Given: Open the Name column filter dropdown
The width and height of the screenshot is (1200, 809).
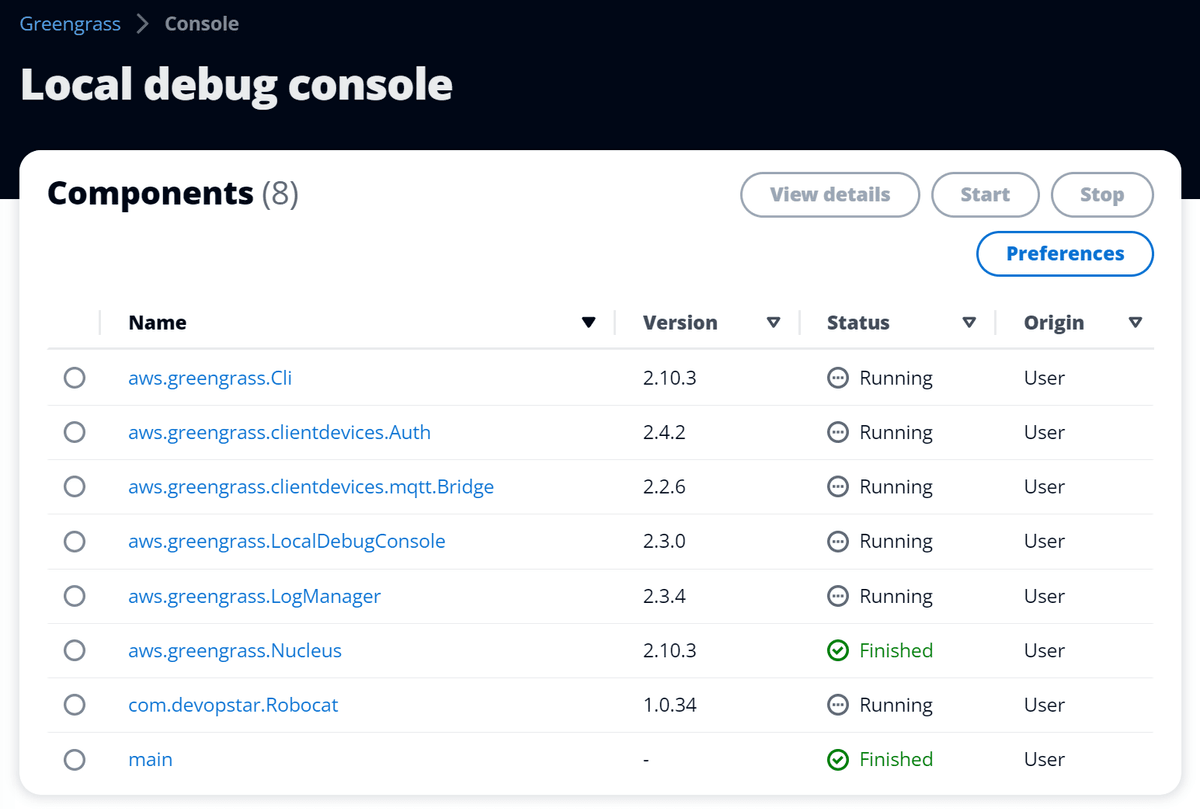Looking at the screenshot, I should [589, 322].
